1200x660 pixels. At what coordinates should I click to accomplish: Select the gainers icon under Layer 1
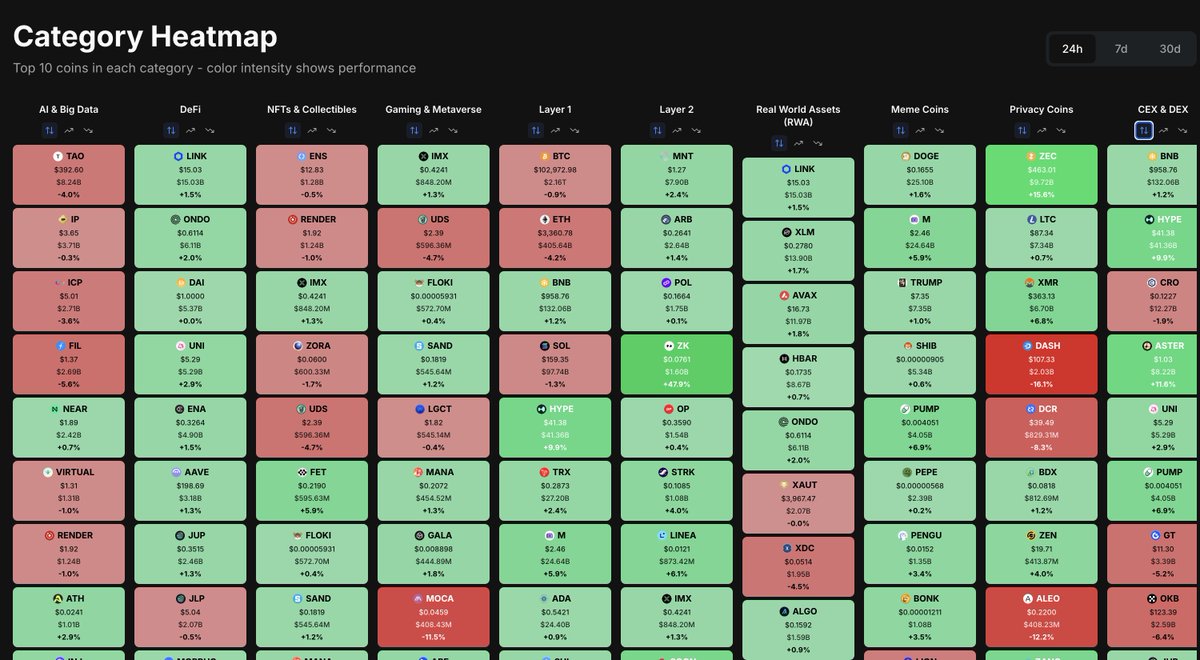(x=557, y=130)
